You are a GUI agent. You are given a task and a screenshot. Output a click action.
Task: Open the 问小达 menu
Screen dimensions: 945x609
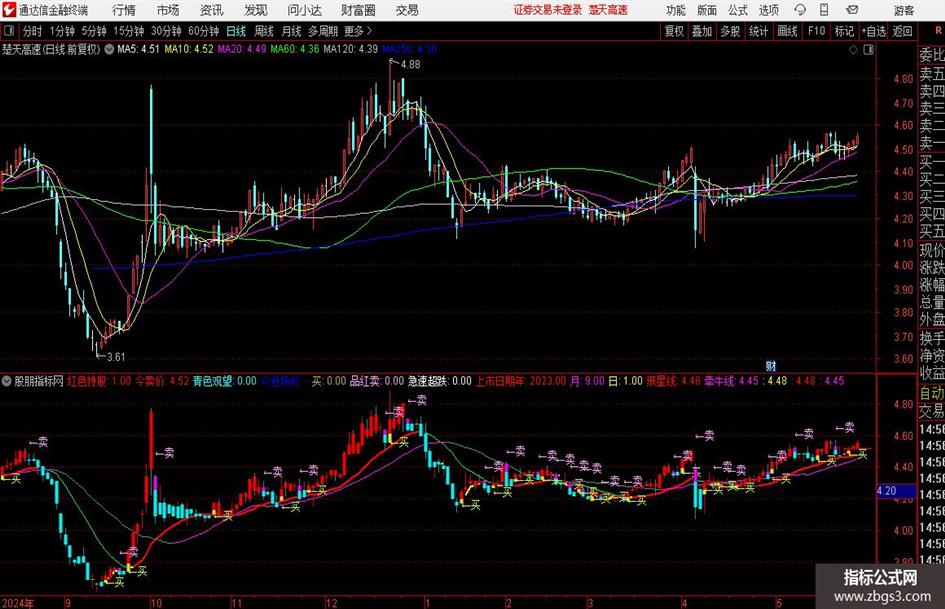[x=304, y=10]
